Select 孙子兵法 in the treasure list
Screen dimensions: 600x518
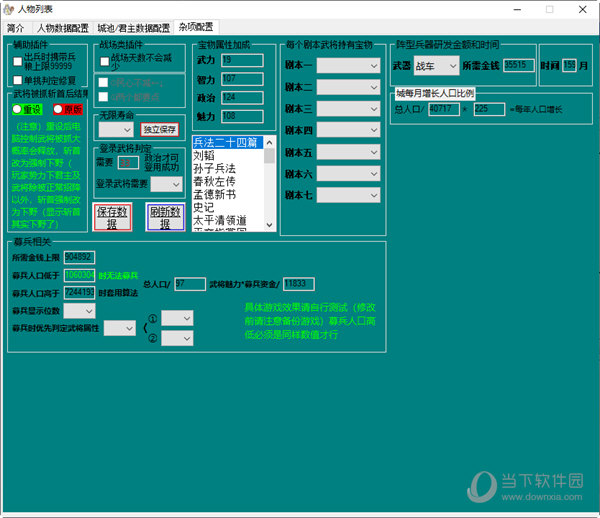[x=228, y=169]
